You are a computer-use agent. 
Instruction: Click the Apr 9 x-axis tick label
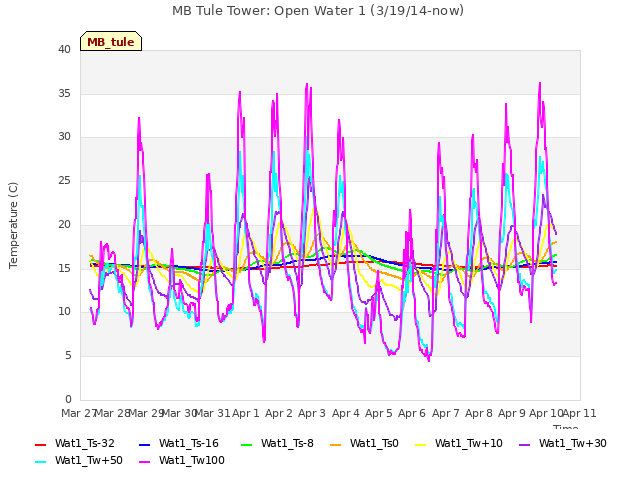pyautogui.click(x=512, y=413)
